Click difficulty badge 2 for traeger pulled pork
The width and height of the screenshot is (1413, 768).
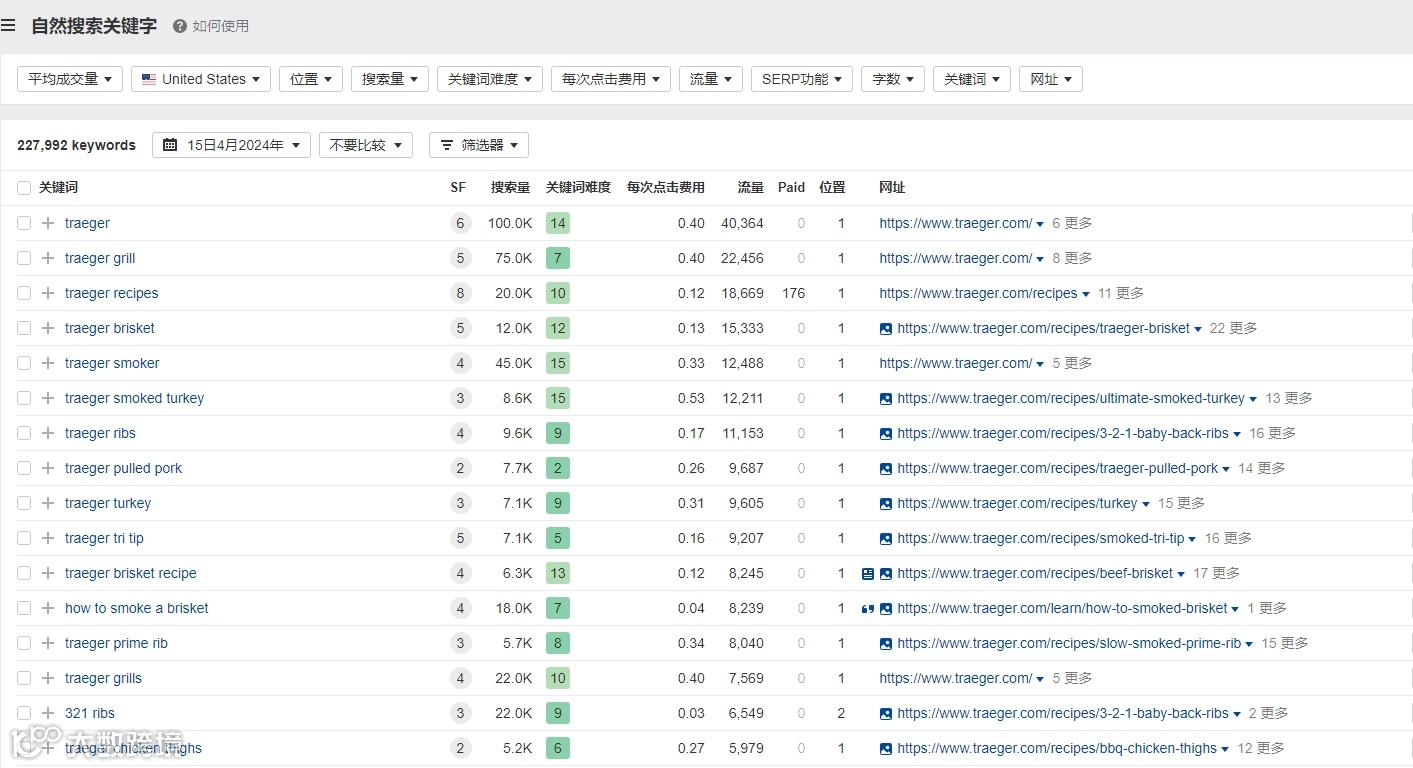tap(558, 468)
